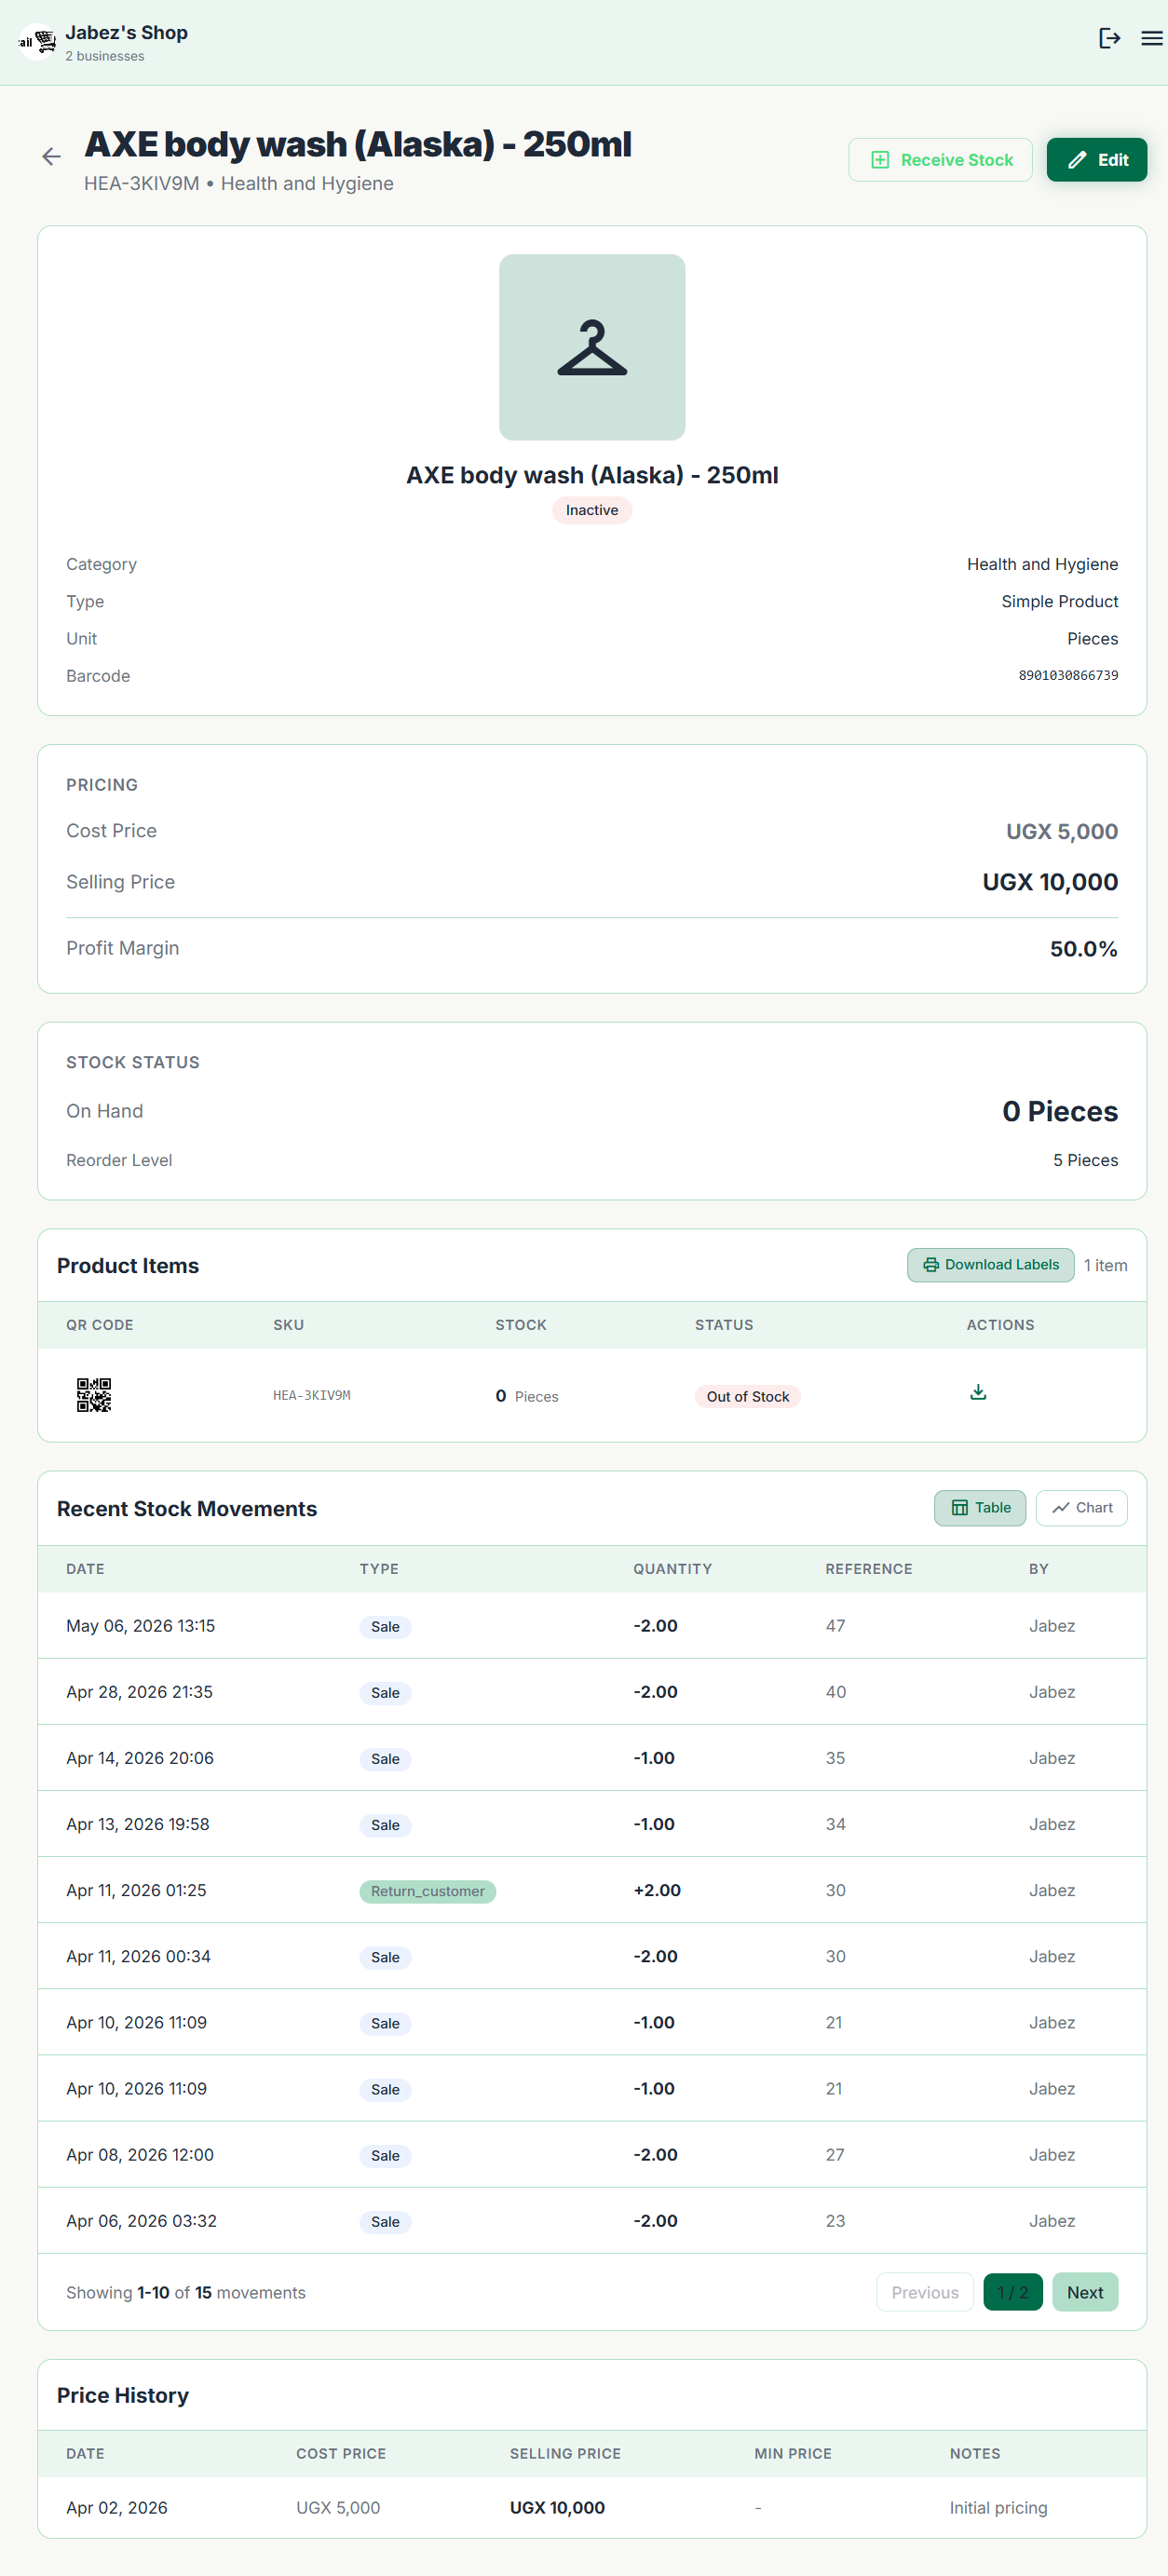Click the SKU HEA-3KIV9M in items table
Viewport: 1168px width, 2576px height.
(312, 1396)
